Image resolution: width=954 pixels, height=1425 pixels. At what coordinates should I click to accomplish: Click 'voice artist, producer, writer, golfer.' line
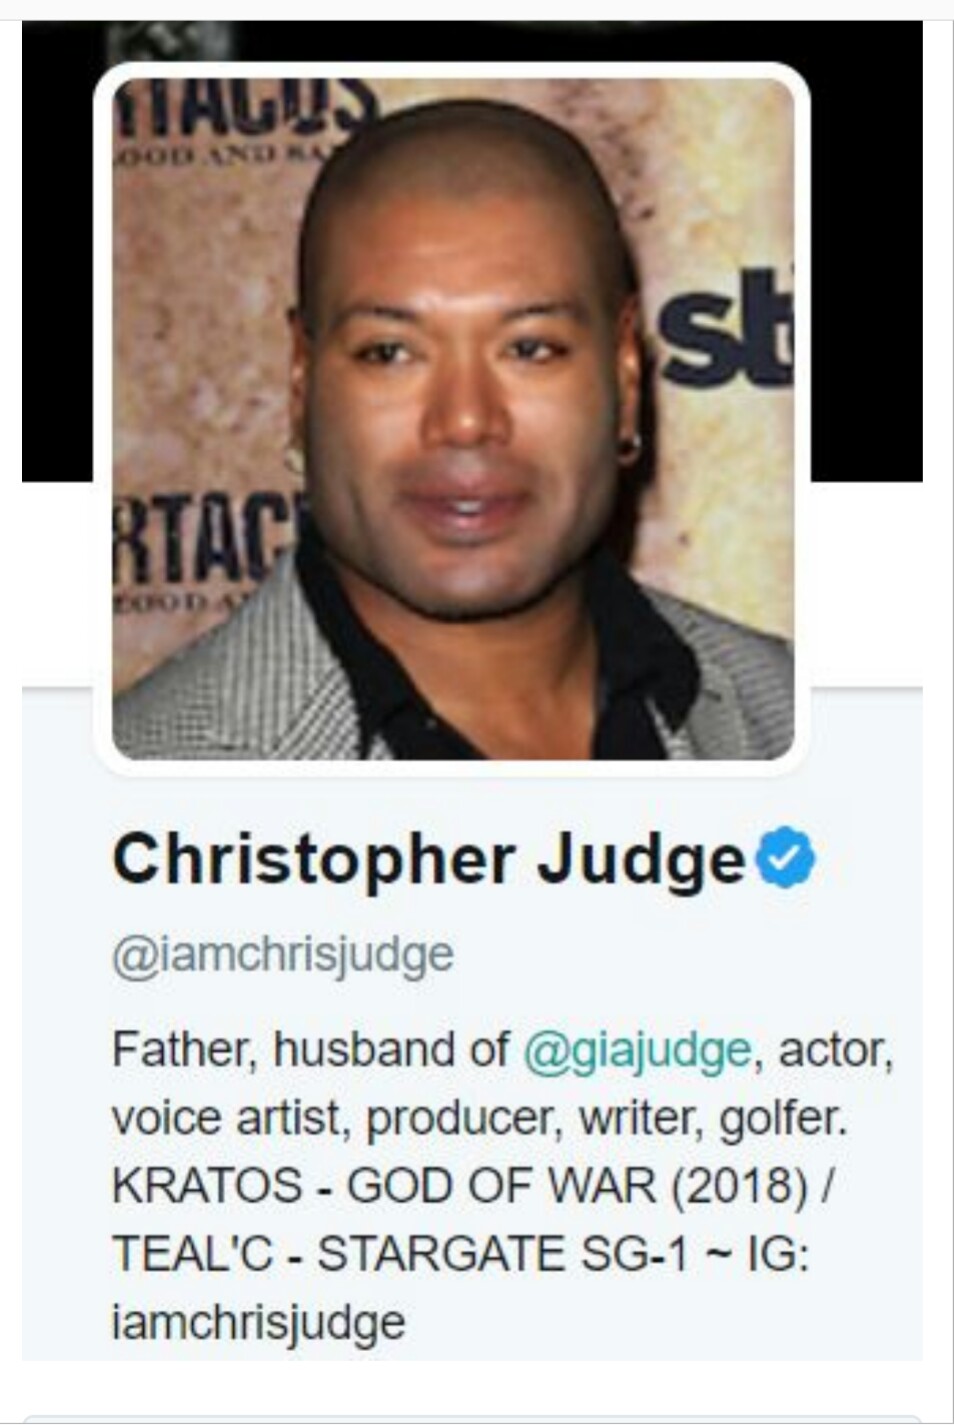coord(479,1118)
